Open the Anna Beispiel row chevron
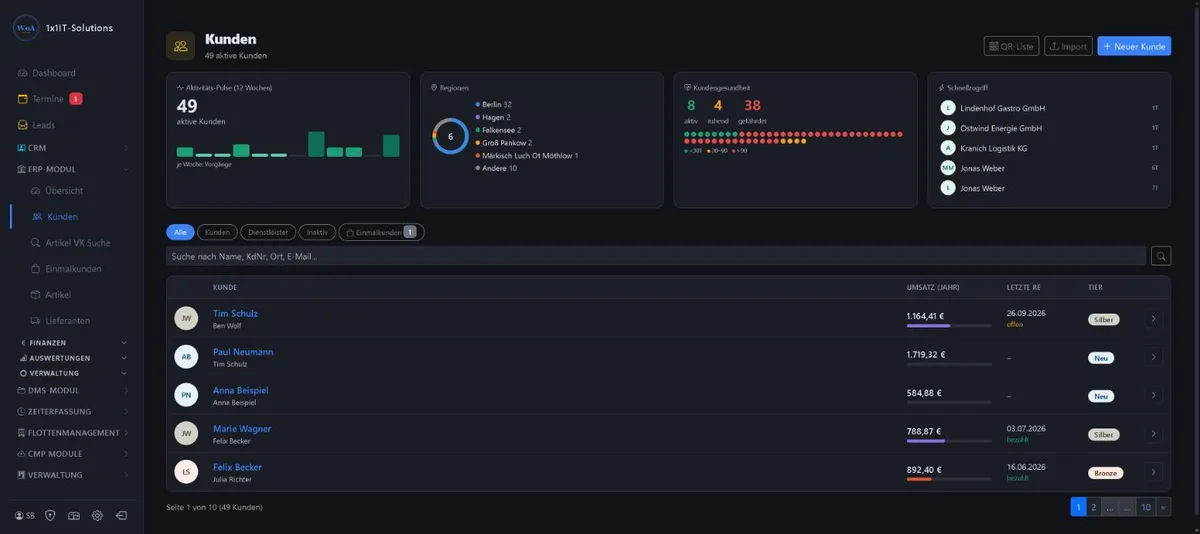Image resolution: width=1200 pixels, height=534 pixels. (x=1153, y=396)
